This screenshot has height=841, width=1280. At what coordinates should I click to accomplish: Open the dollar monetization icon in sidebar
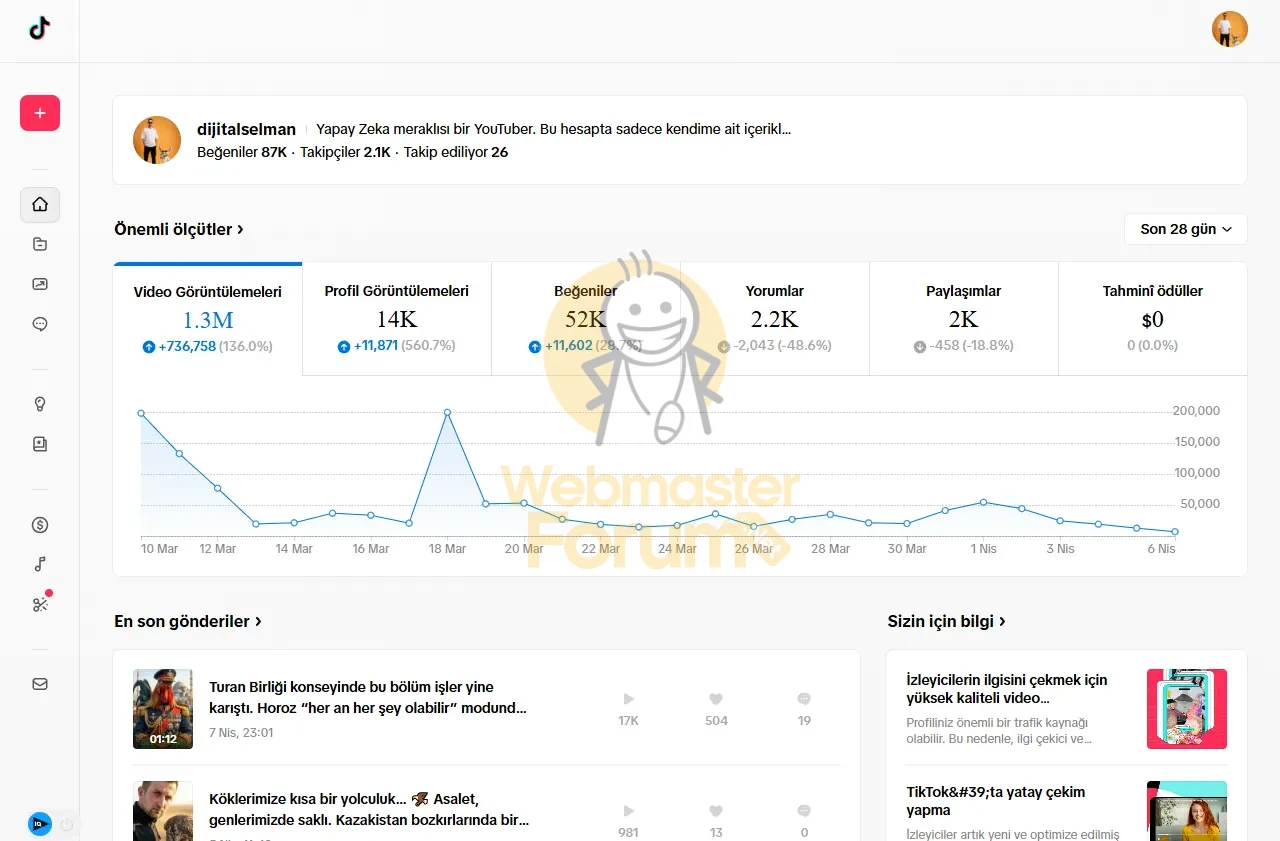coord(40,525)
